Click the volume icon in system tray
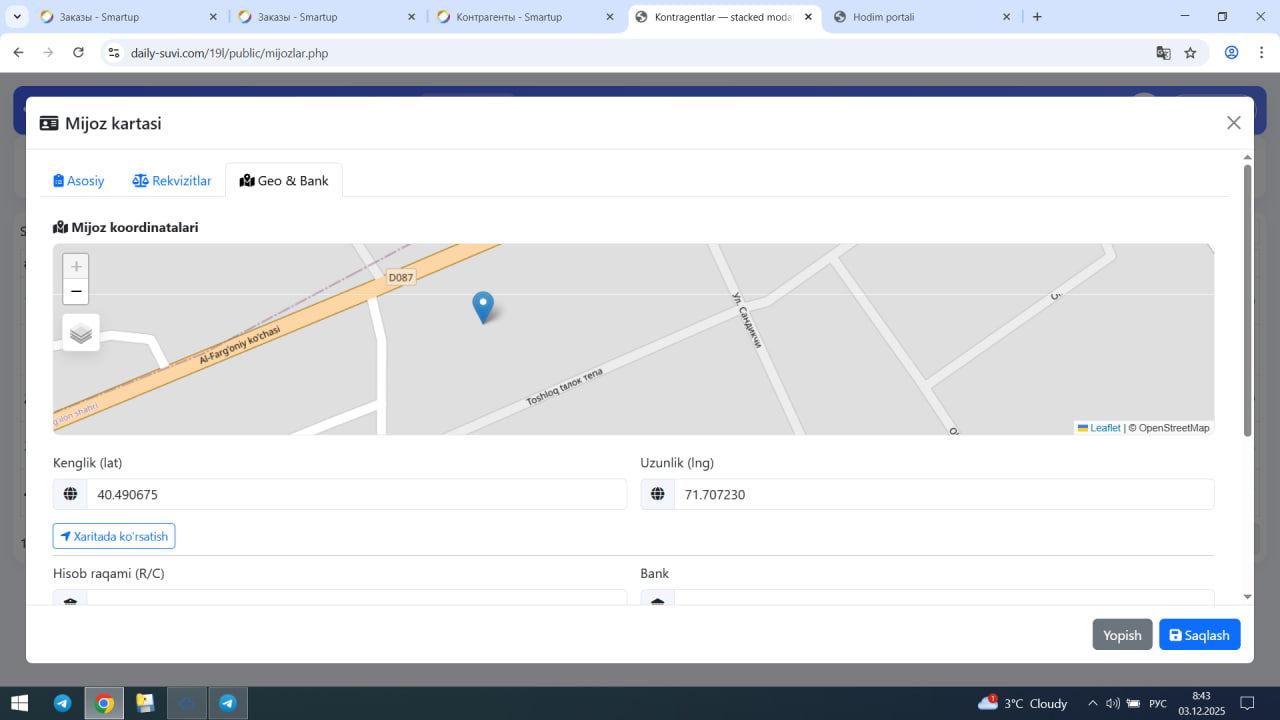The image size is (1280, 720). [x=1113, y=703]
